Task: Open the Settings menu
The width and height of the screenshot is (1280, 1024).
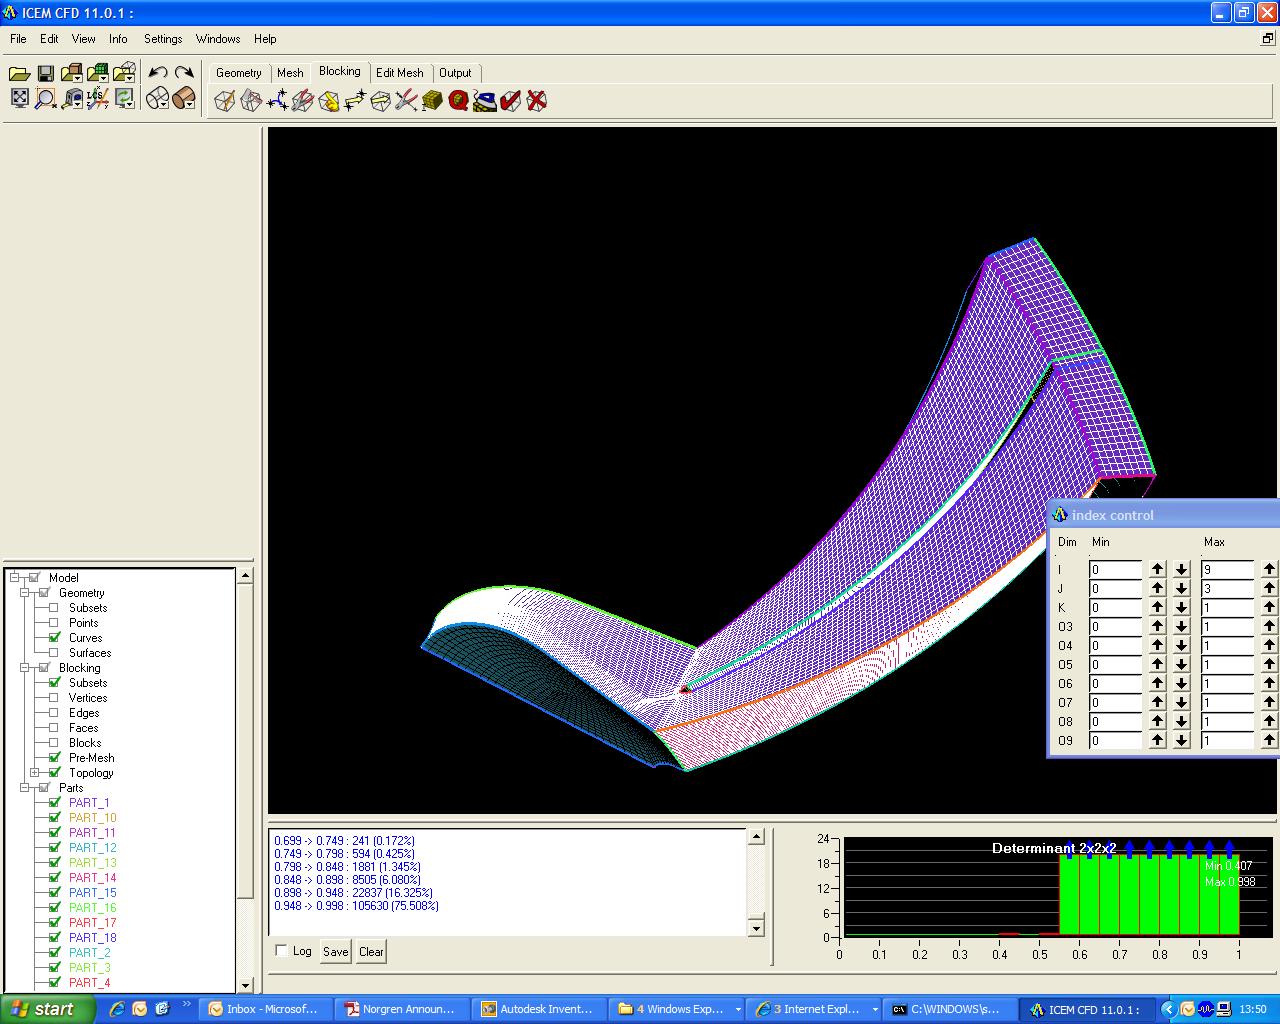Action: [163, 39]
